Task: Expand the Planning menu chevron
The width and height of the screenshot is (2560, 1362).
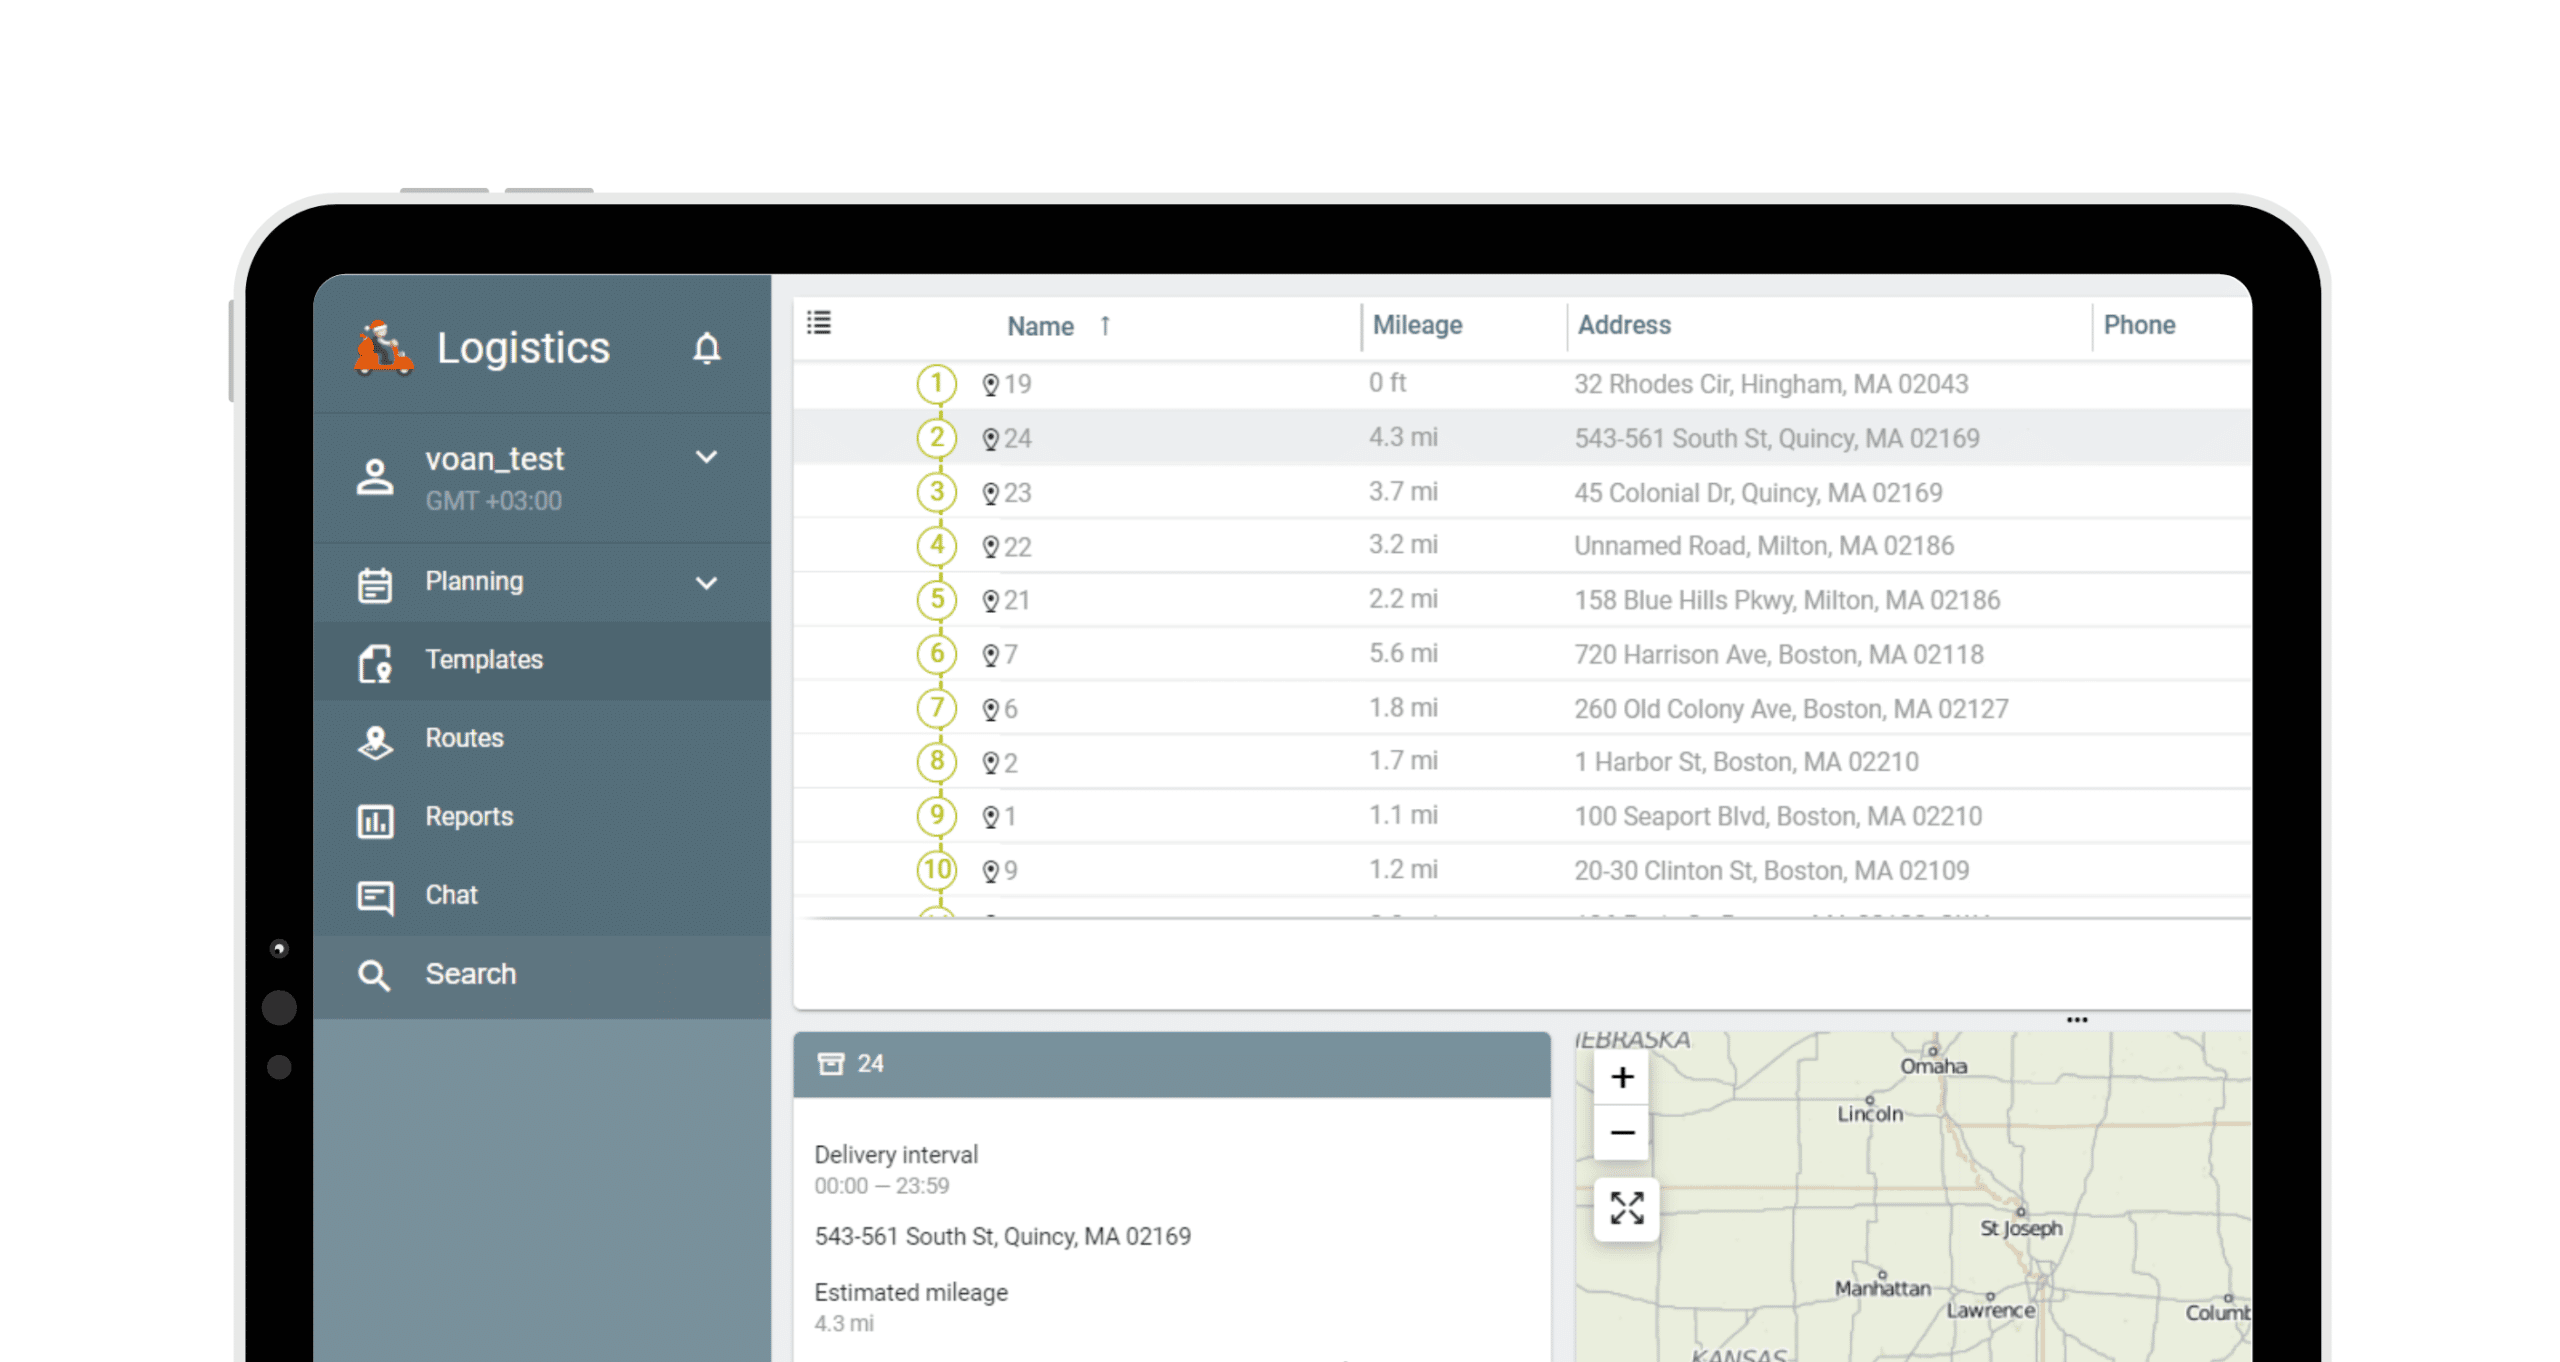Action: coord(706,583)
